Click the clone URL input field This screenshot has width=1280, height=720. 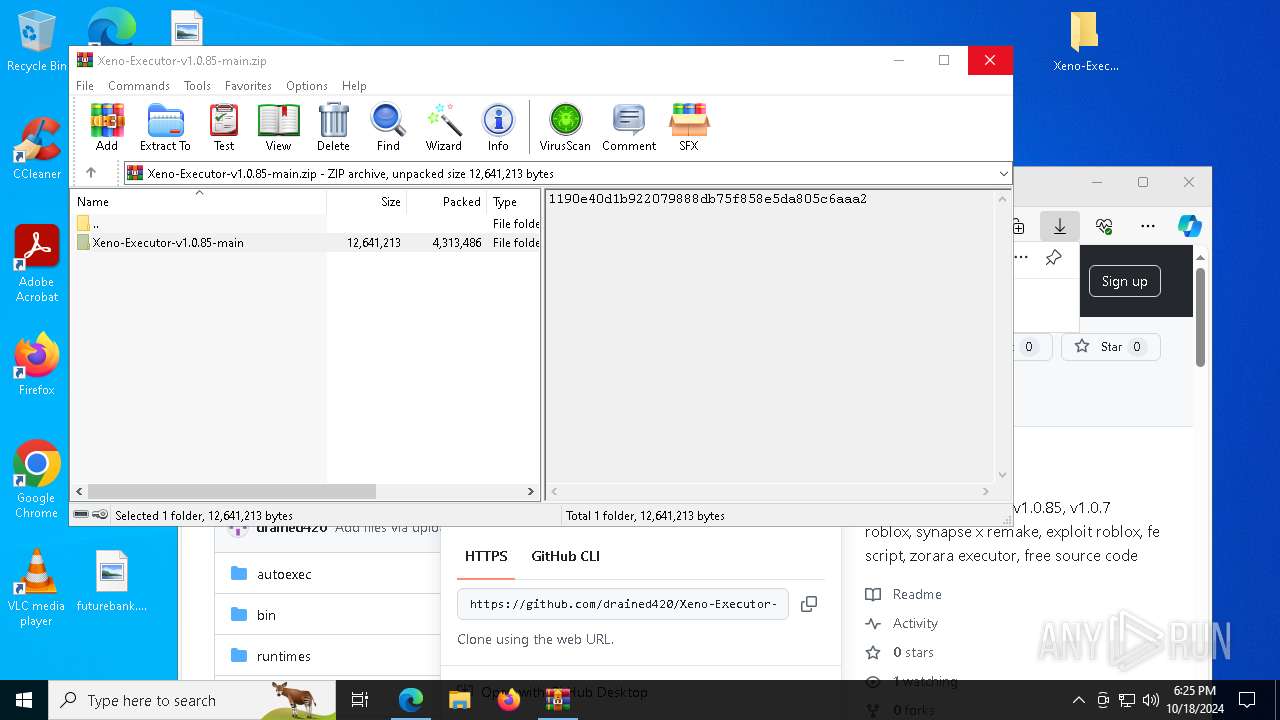pos(623,604)
